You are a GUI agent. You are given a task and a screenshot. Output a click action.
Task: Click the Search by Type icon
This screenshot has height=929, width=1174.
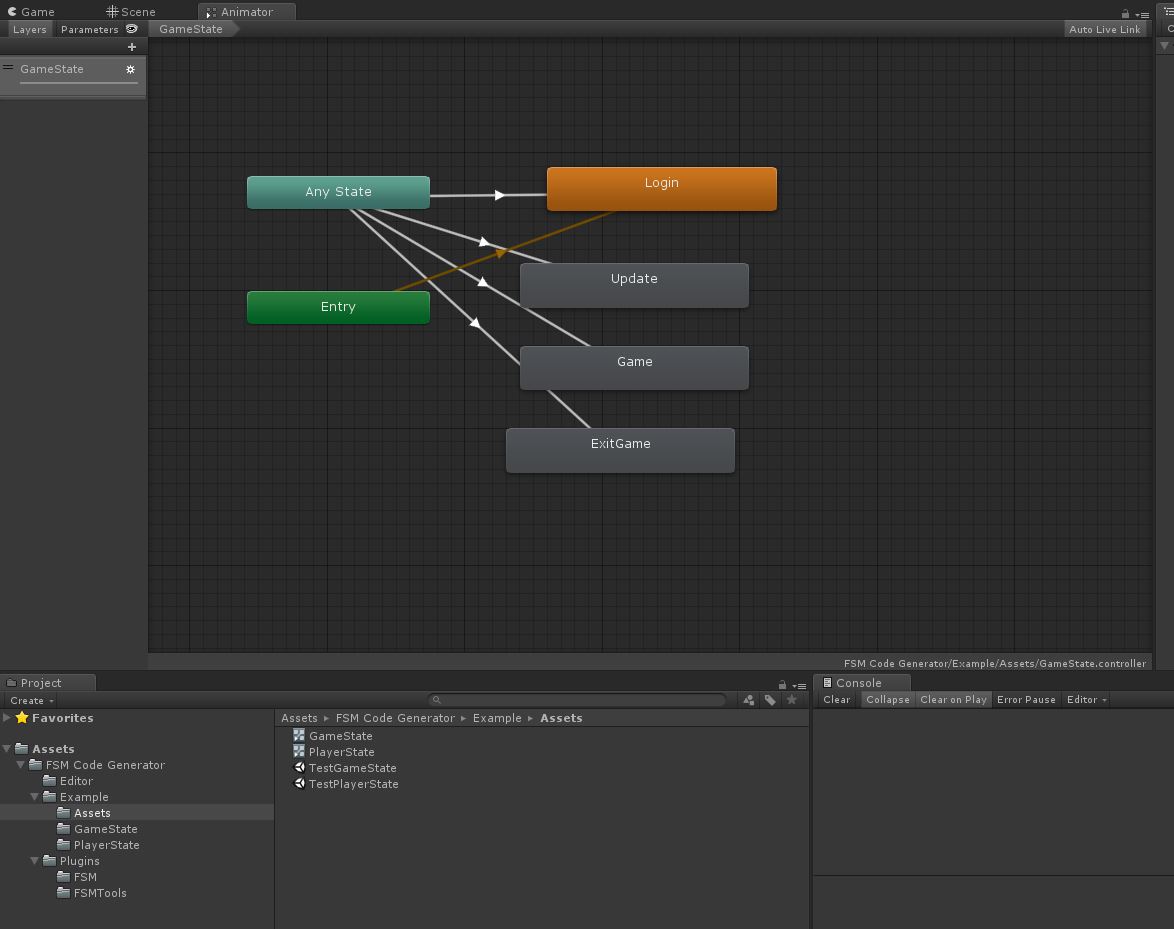click(x=749, y=700)
